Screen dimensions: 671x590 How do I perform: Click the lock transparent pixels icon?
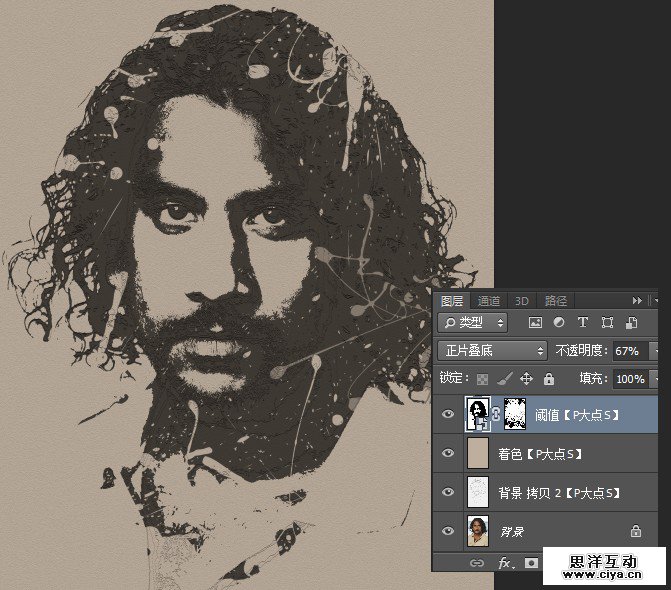[x=483, y=379]
